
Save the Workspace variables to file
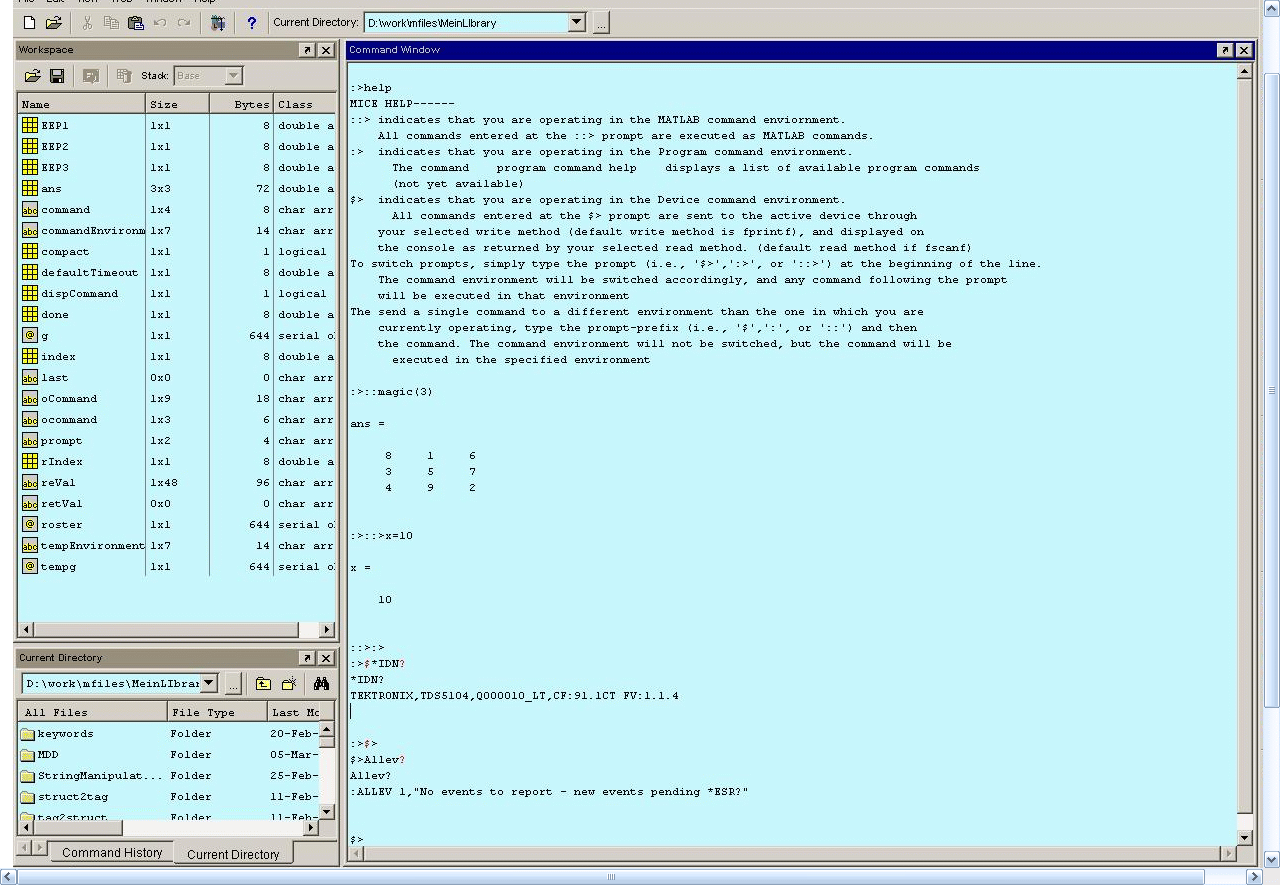57,76
